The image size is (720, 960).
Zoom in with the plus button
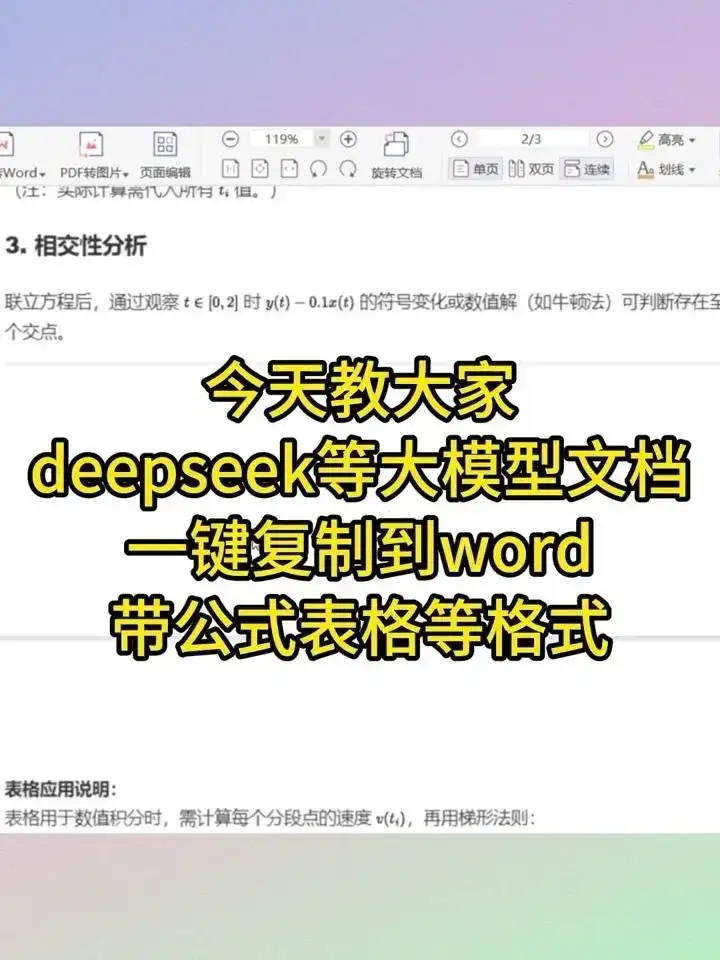348,139
